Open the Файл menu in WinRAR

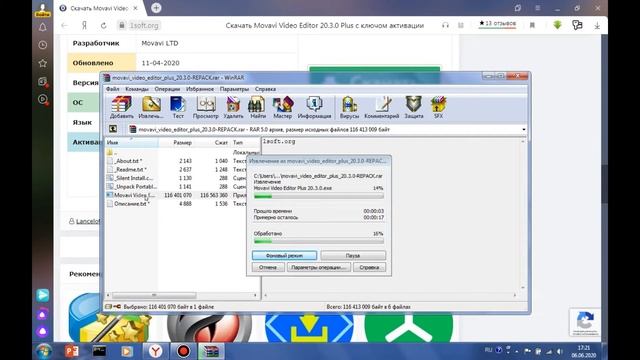click(x=113, y=89)
